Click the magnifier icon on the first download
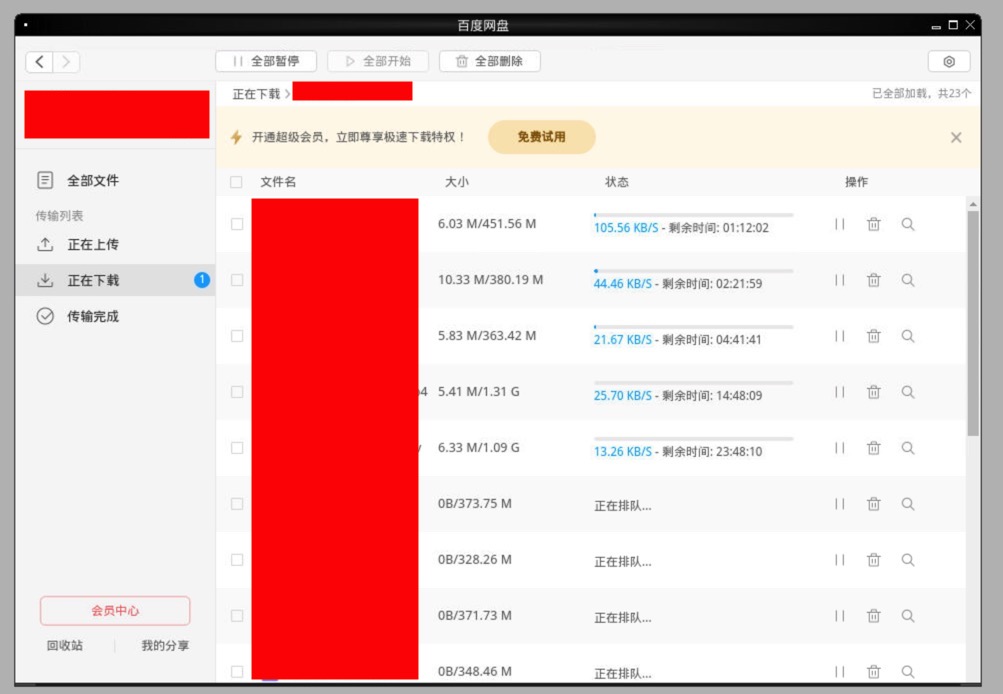The height and width of the screenshot is (694, 1003). click(x=907, y=224)
